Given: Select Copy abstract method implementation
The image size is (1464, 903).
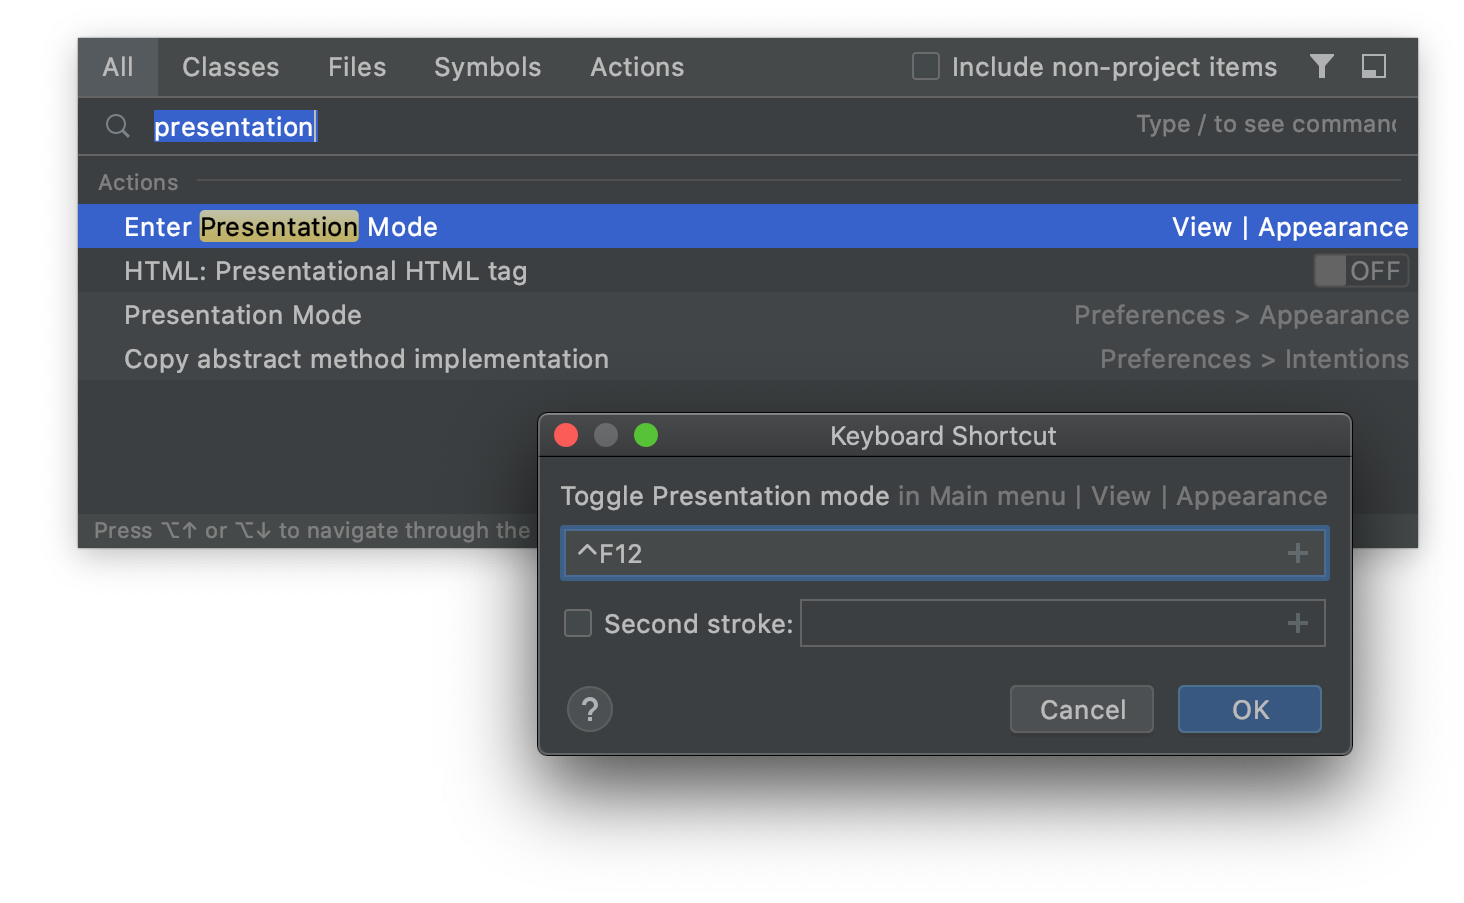Looking at the screenshot, I should pos(366,359).
